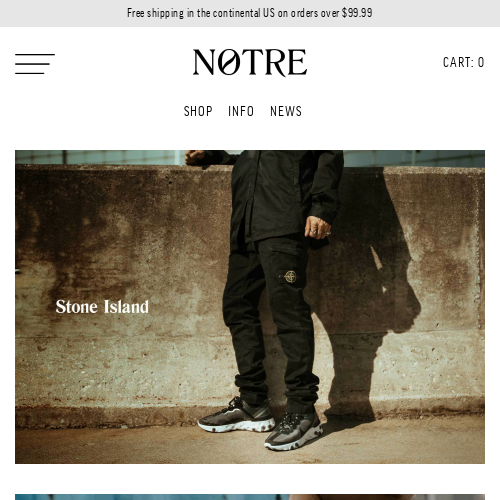The width and height of the screenshot is (500, 500).
Task: Click the black cargo pants in photo
Action: pyautogui.click(x=270, y=320)
